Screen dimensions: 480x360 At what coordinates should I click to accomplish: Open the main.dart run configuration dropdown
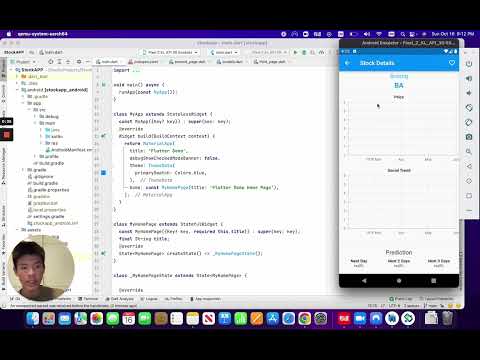[x=224, y=52]
